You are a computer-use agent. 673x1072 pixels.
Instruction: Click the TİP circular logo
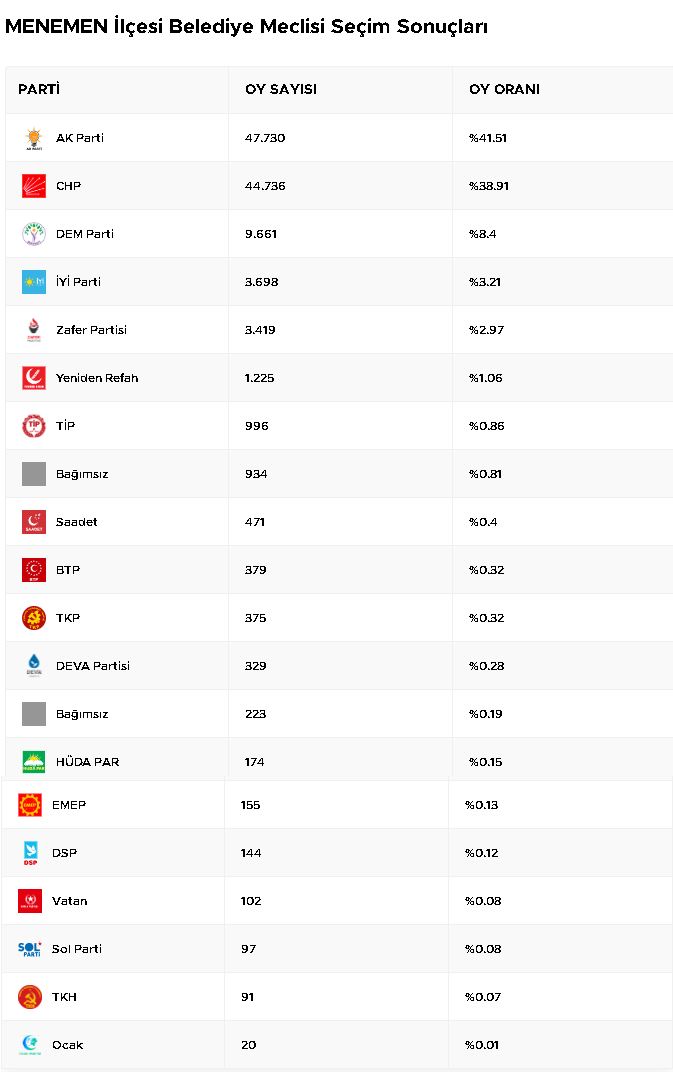[x=34, y=426]
